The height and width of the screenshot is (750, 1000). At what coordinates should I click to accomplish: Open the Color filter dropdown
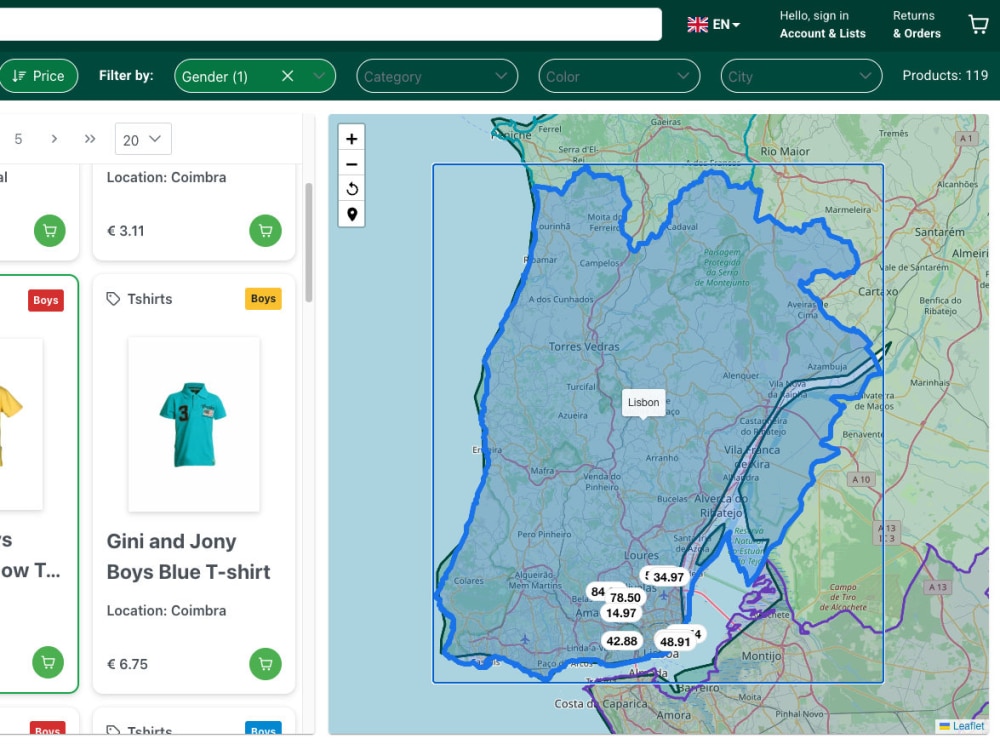[x=619, y=77]
